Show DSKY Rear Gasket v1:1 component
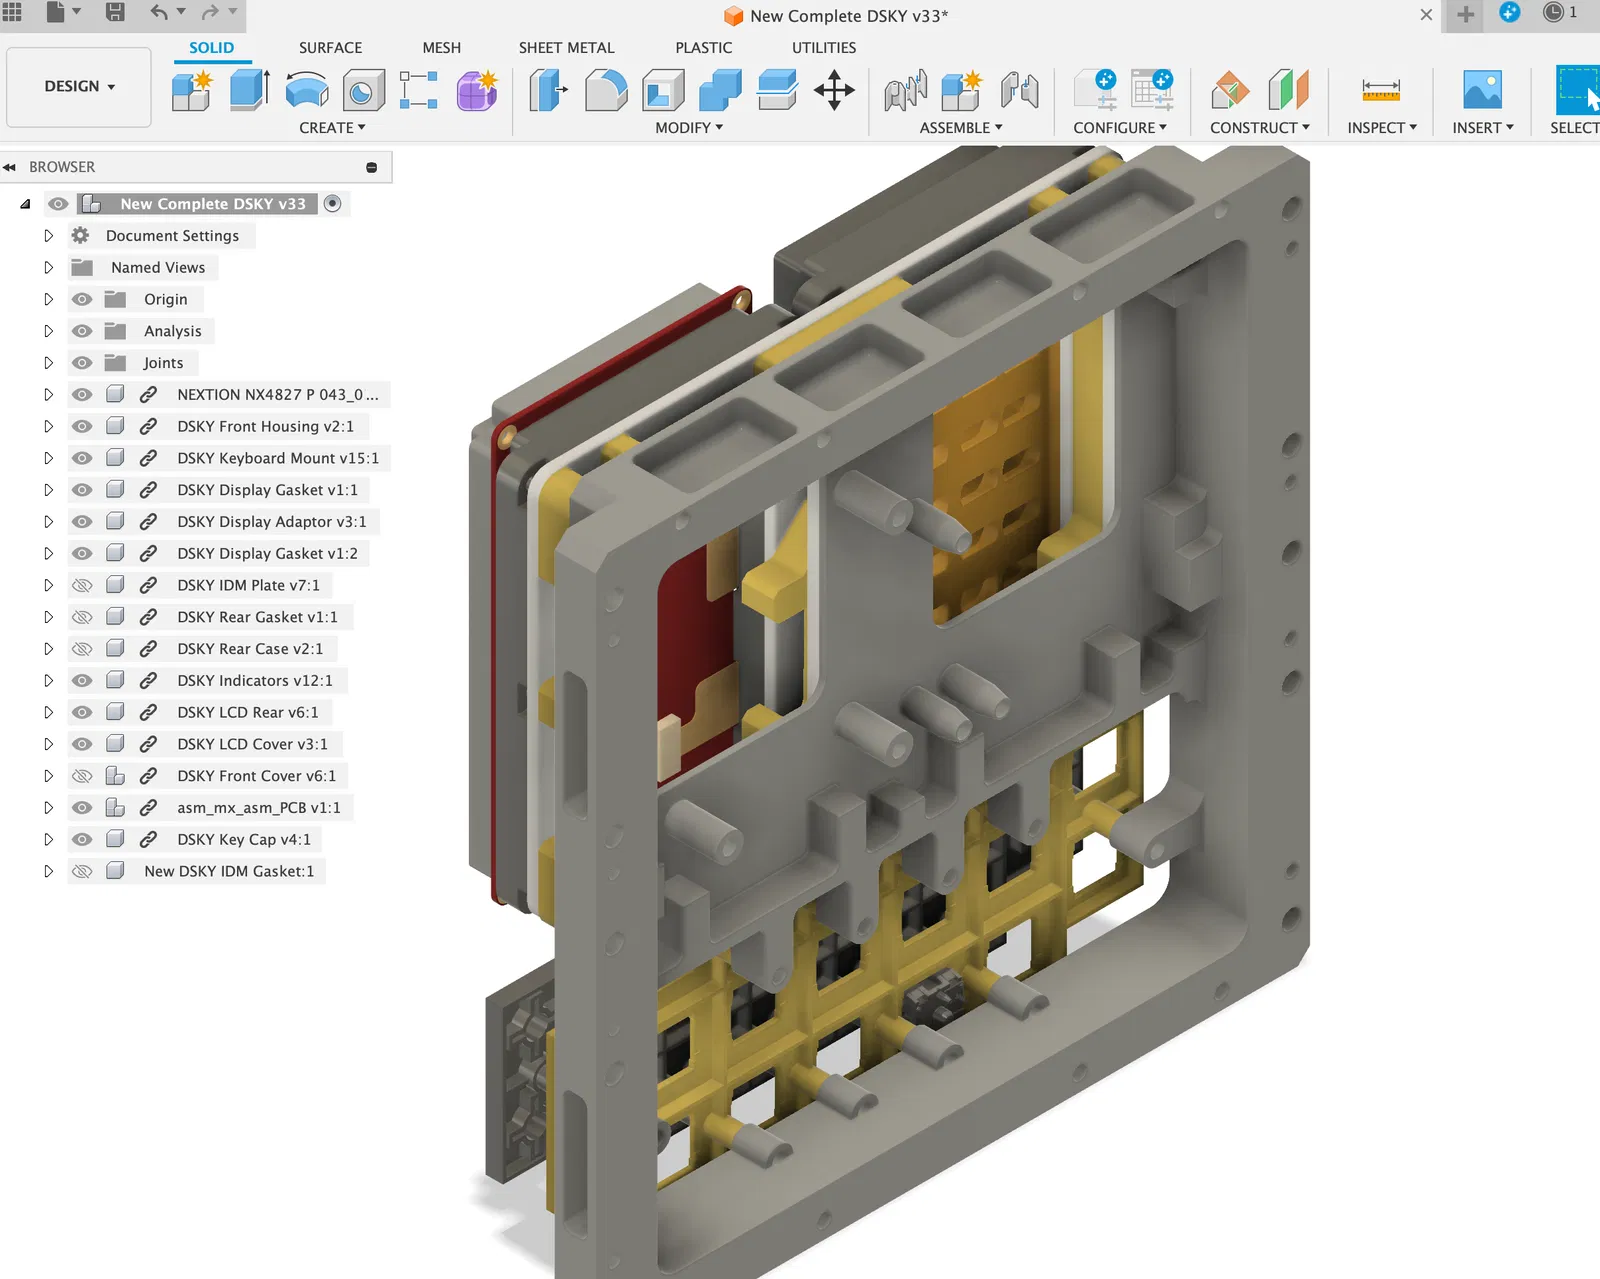This screenshot has width=1600, height=1279. coord(82,617)
